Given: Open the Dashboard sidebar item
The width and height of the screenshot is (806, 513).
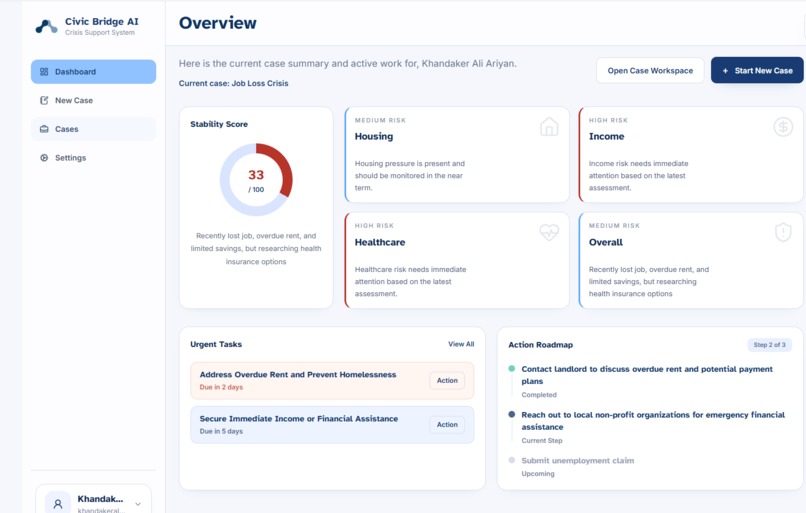Looking at the screenshot, I should 94,71.
